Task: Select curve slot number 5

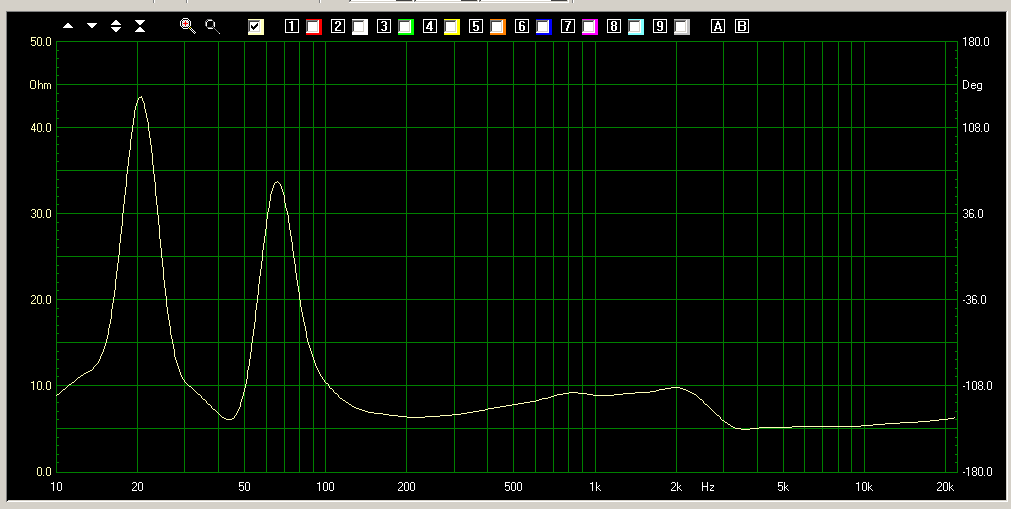Action: [476, 27]
